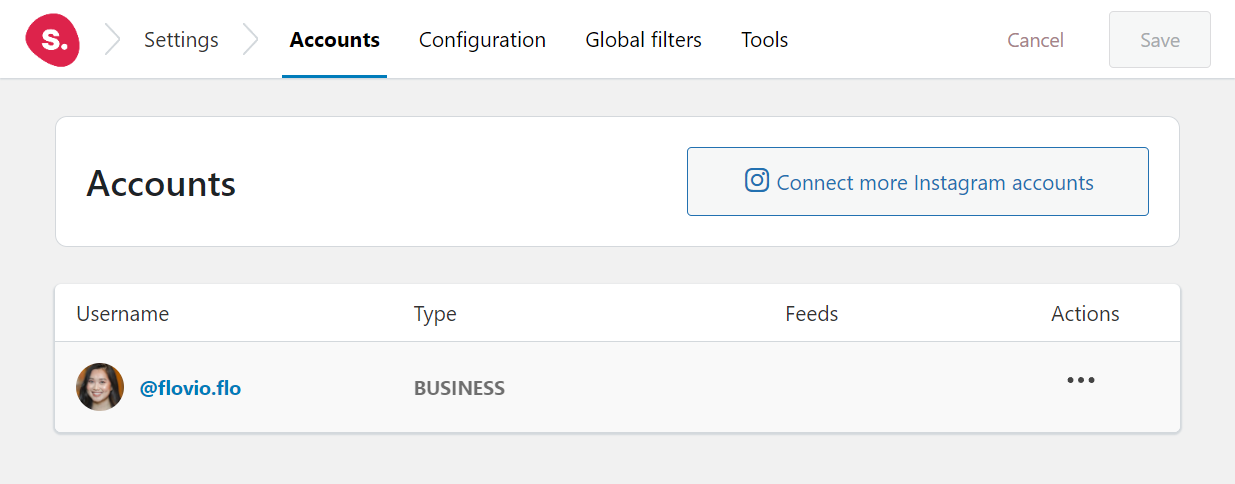Click the Instagram camera icon

tap(757, 181)
